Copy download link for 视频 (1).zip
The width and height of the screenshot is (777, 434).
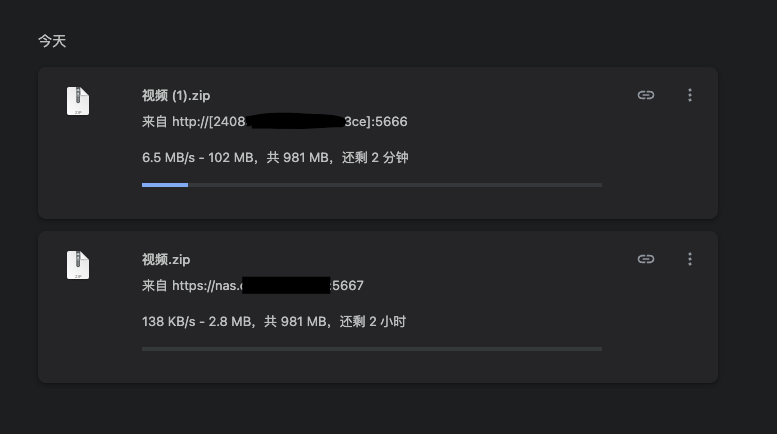pyautogui.click(x=646, y=95)
